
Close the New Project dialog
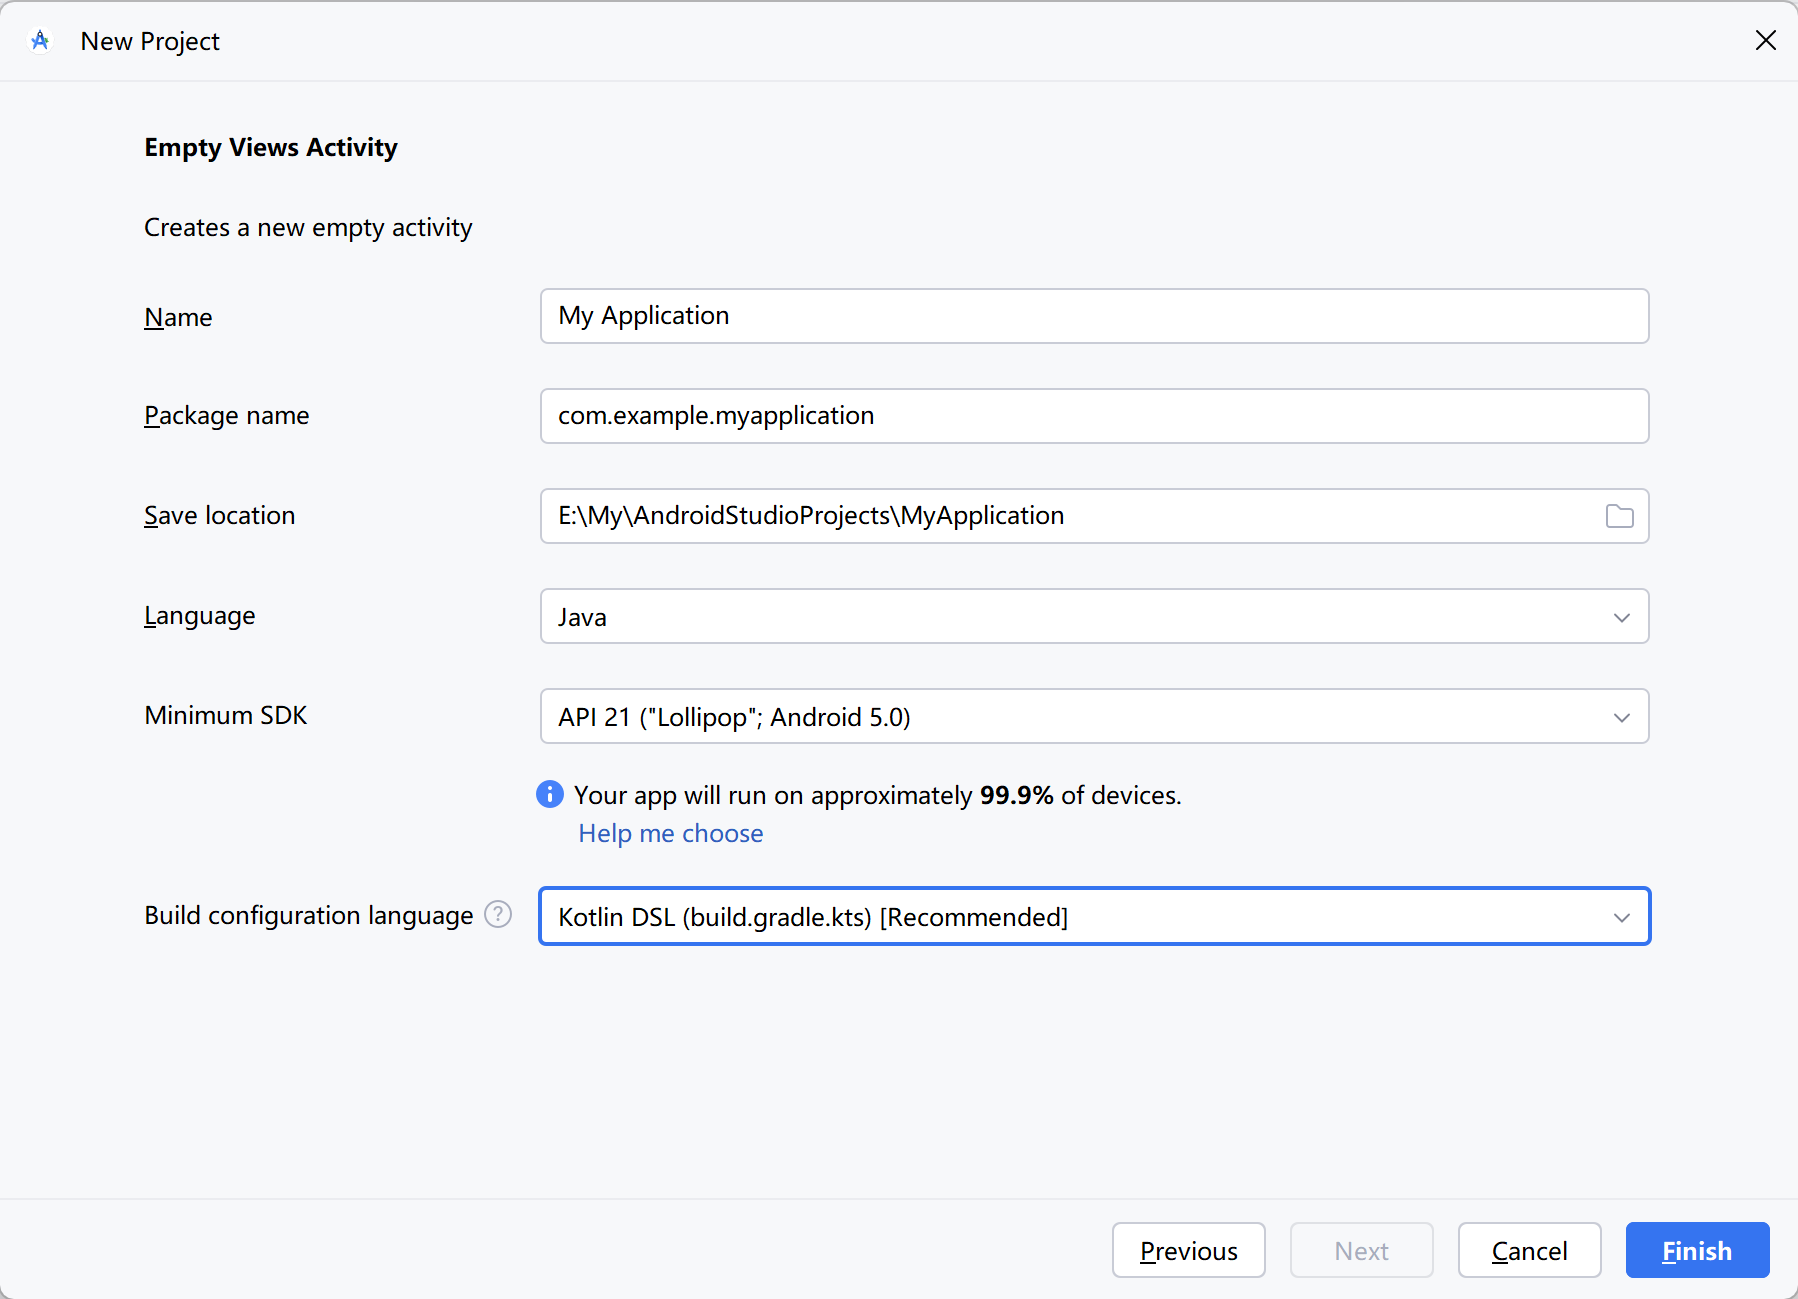1765,40
